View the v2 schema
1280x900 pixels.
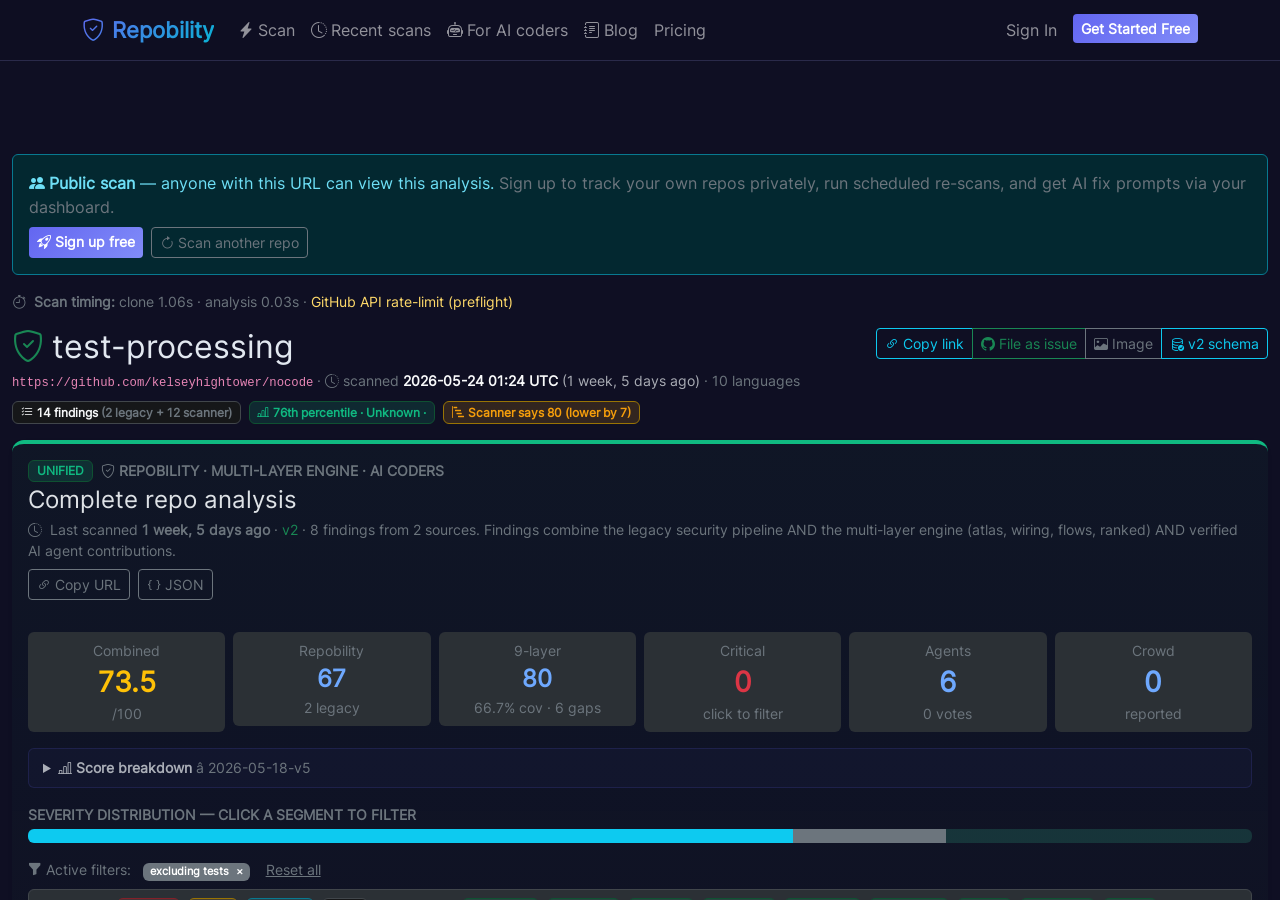[x=1214, y=343]
